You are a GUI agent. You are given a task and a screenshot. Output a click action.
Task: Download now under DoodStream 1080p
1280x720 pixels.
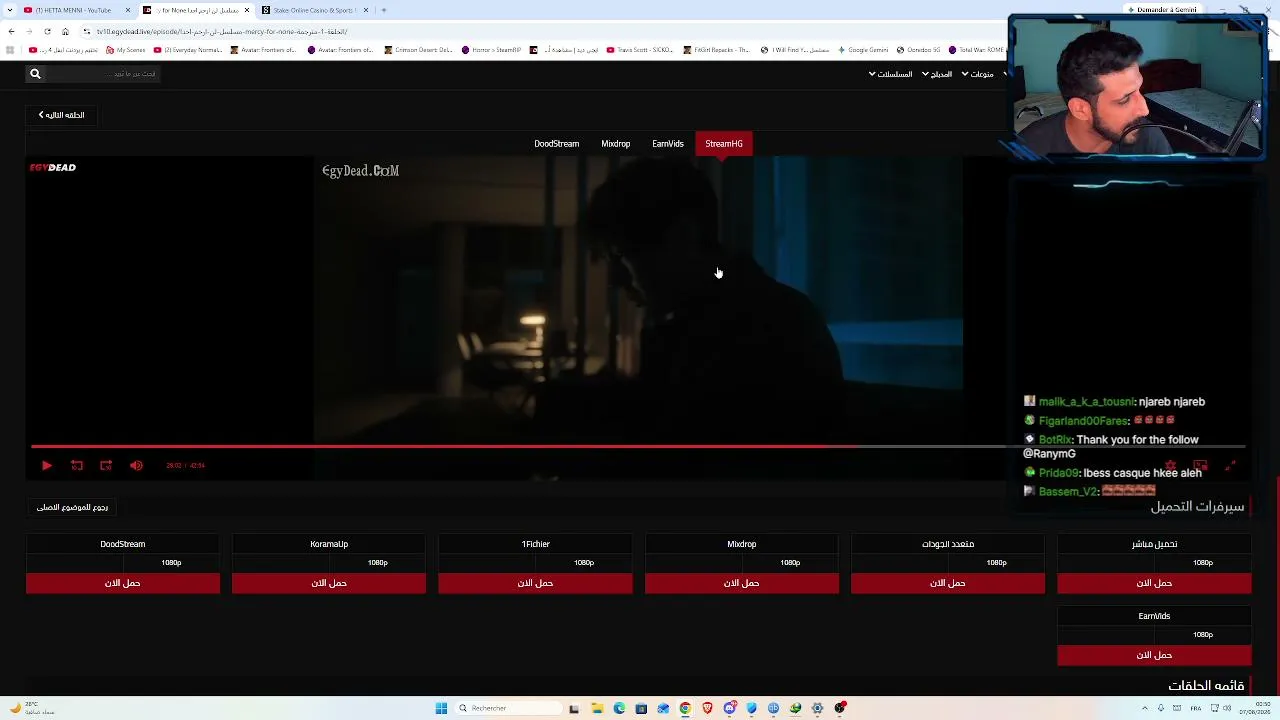click(123, 583)
